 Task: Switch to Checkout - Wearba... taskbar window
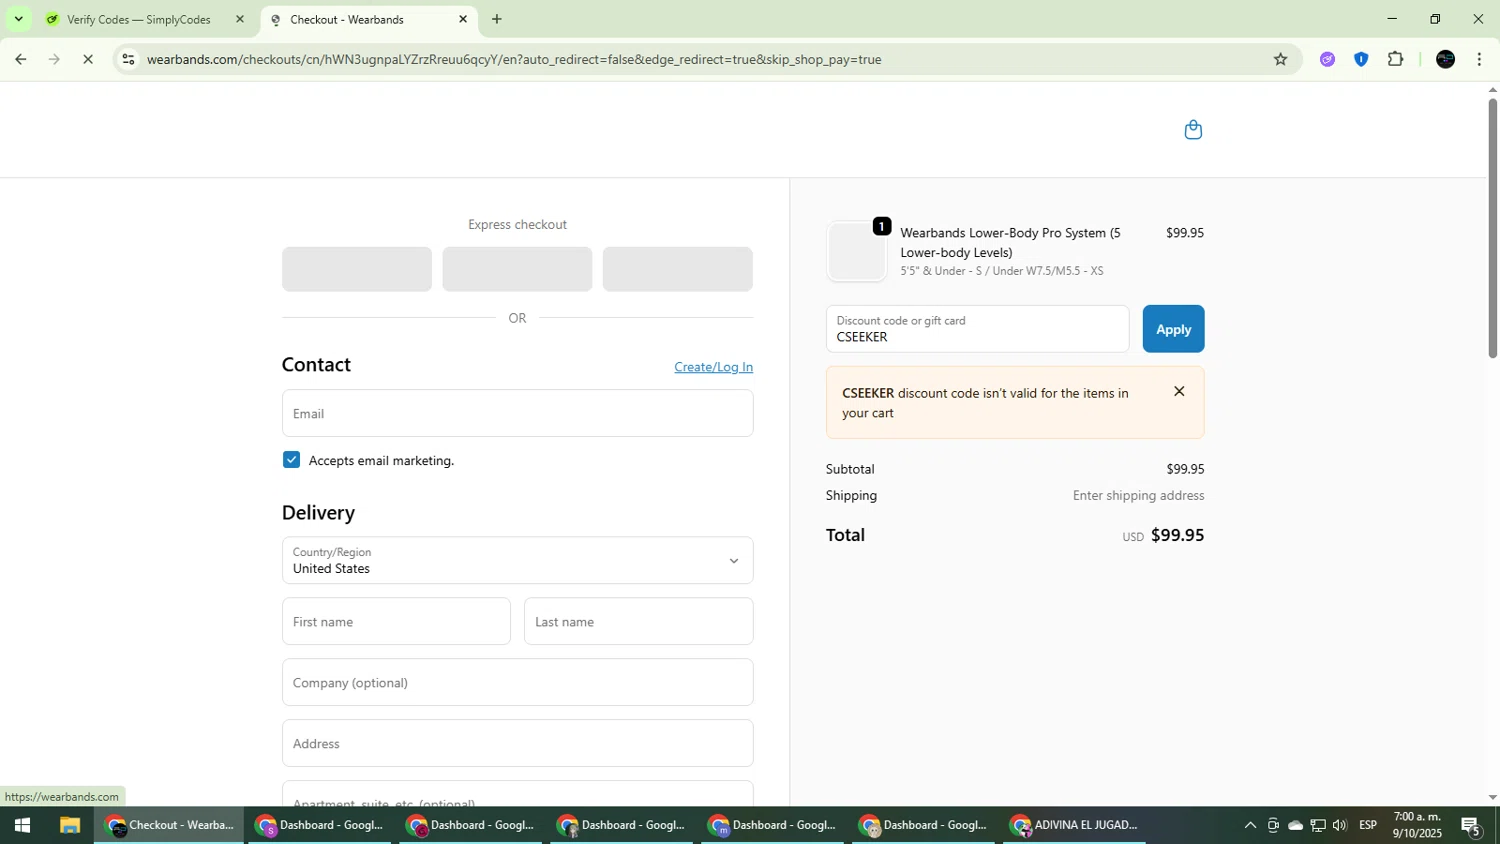[x=169, y=825]
